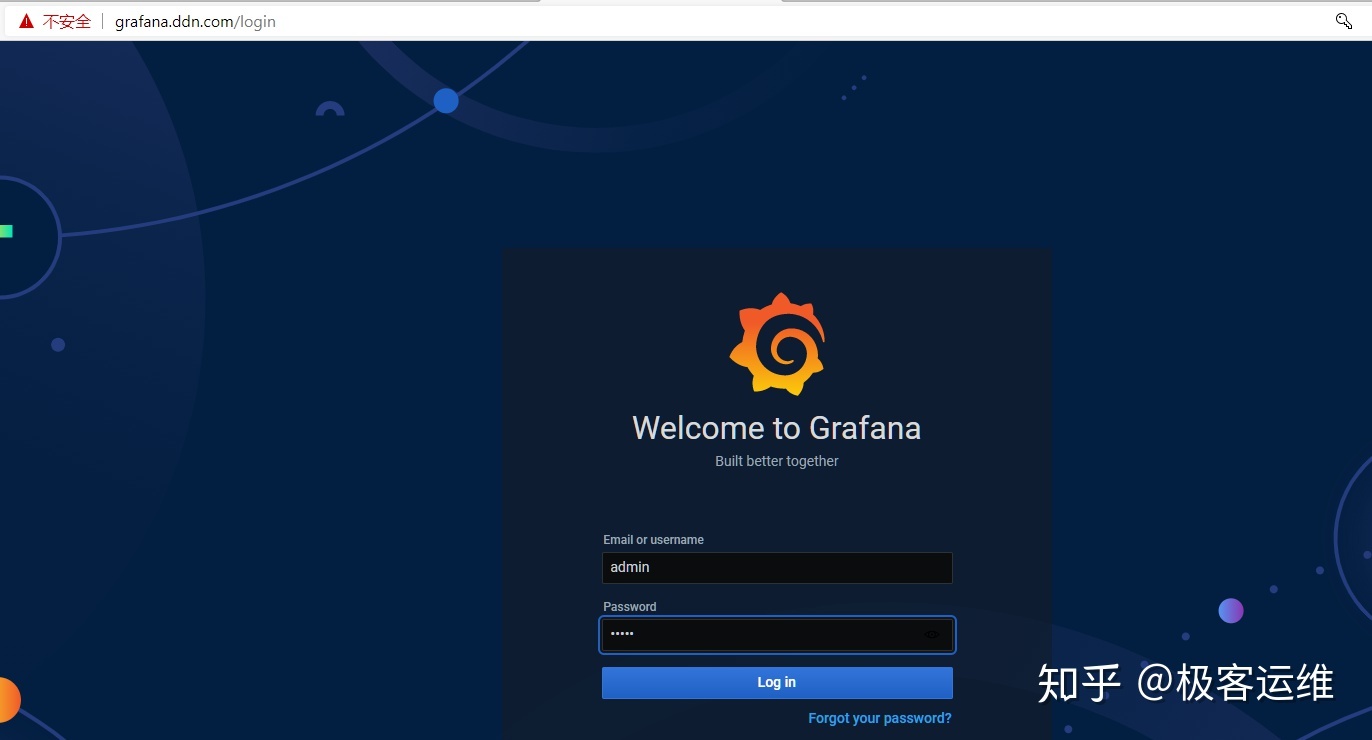Click the Email or username label
Image resolution: width=1372 pixels, height=740 pixels.
pyautogui.click(x=653, y=540)
